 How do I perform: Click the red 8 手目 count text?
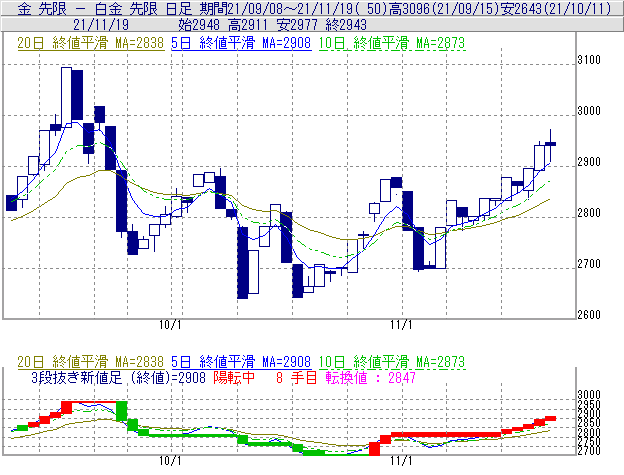(296, 377)
